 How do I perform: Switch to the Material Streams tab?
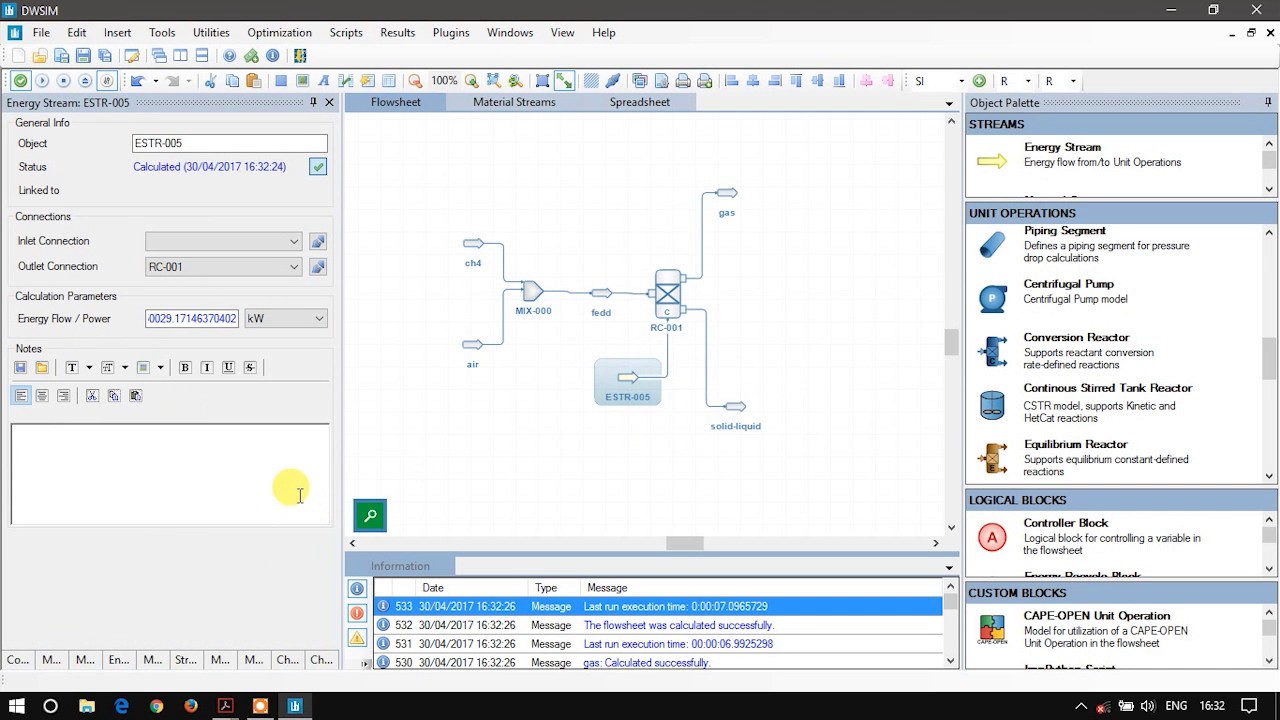514,102
